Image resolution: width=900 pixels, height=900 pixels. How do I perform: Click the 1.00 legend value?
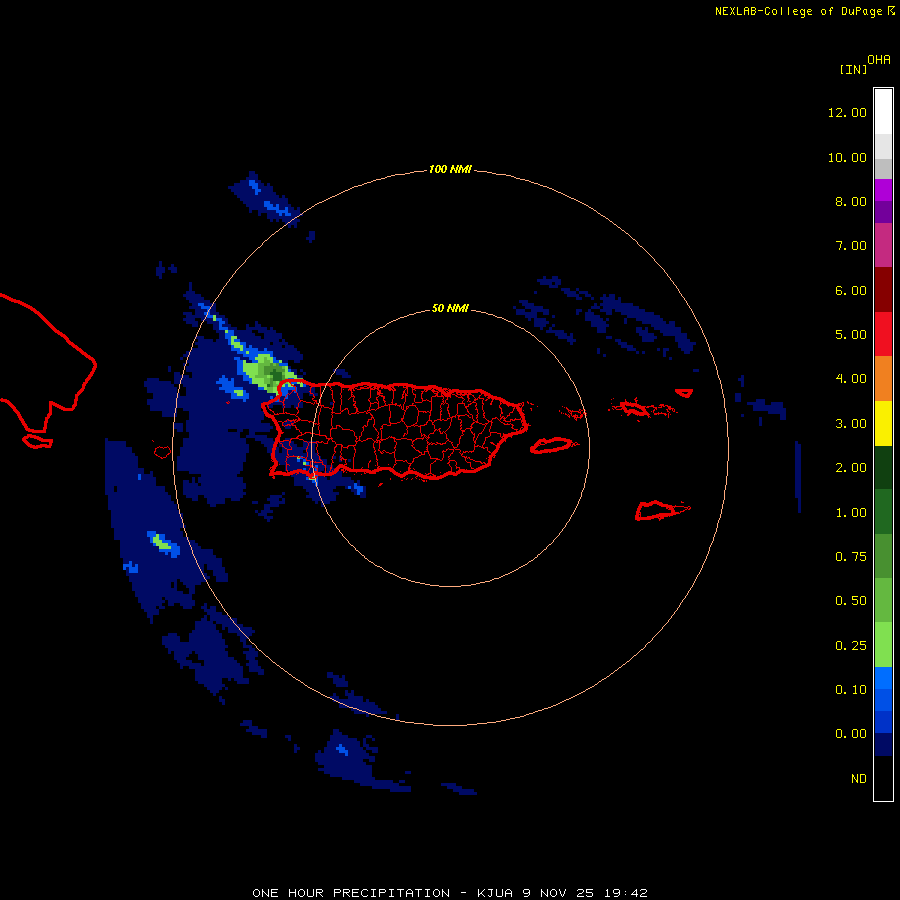point(851,513)
